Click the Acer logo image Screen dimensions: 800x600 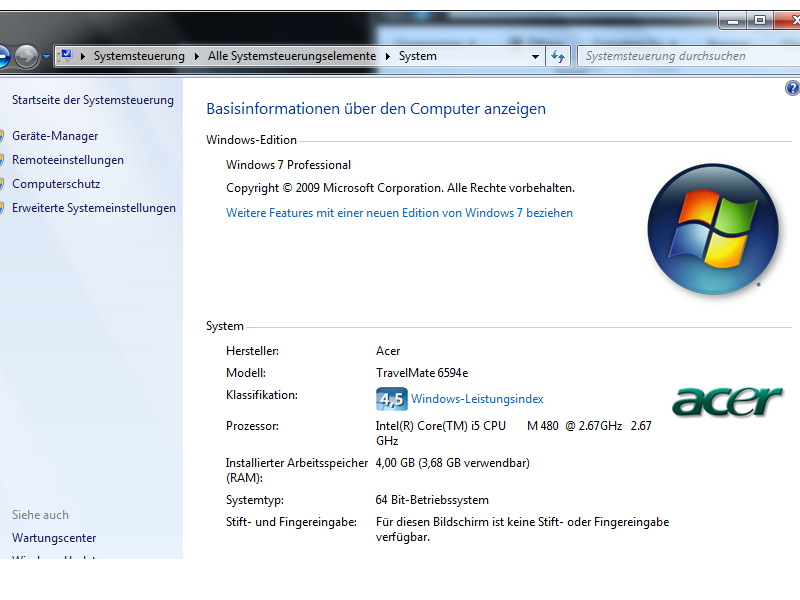pyautogui.click(x=728, y=402)
